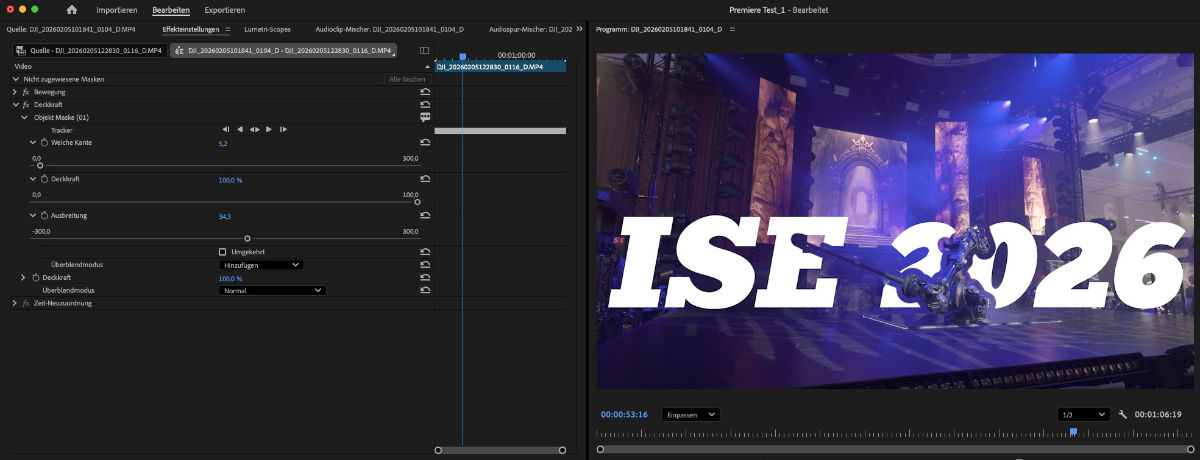Track selected mask forward

[269, 130]
